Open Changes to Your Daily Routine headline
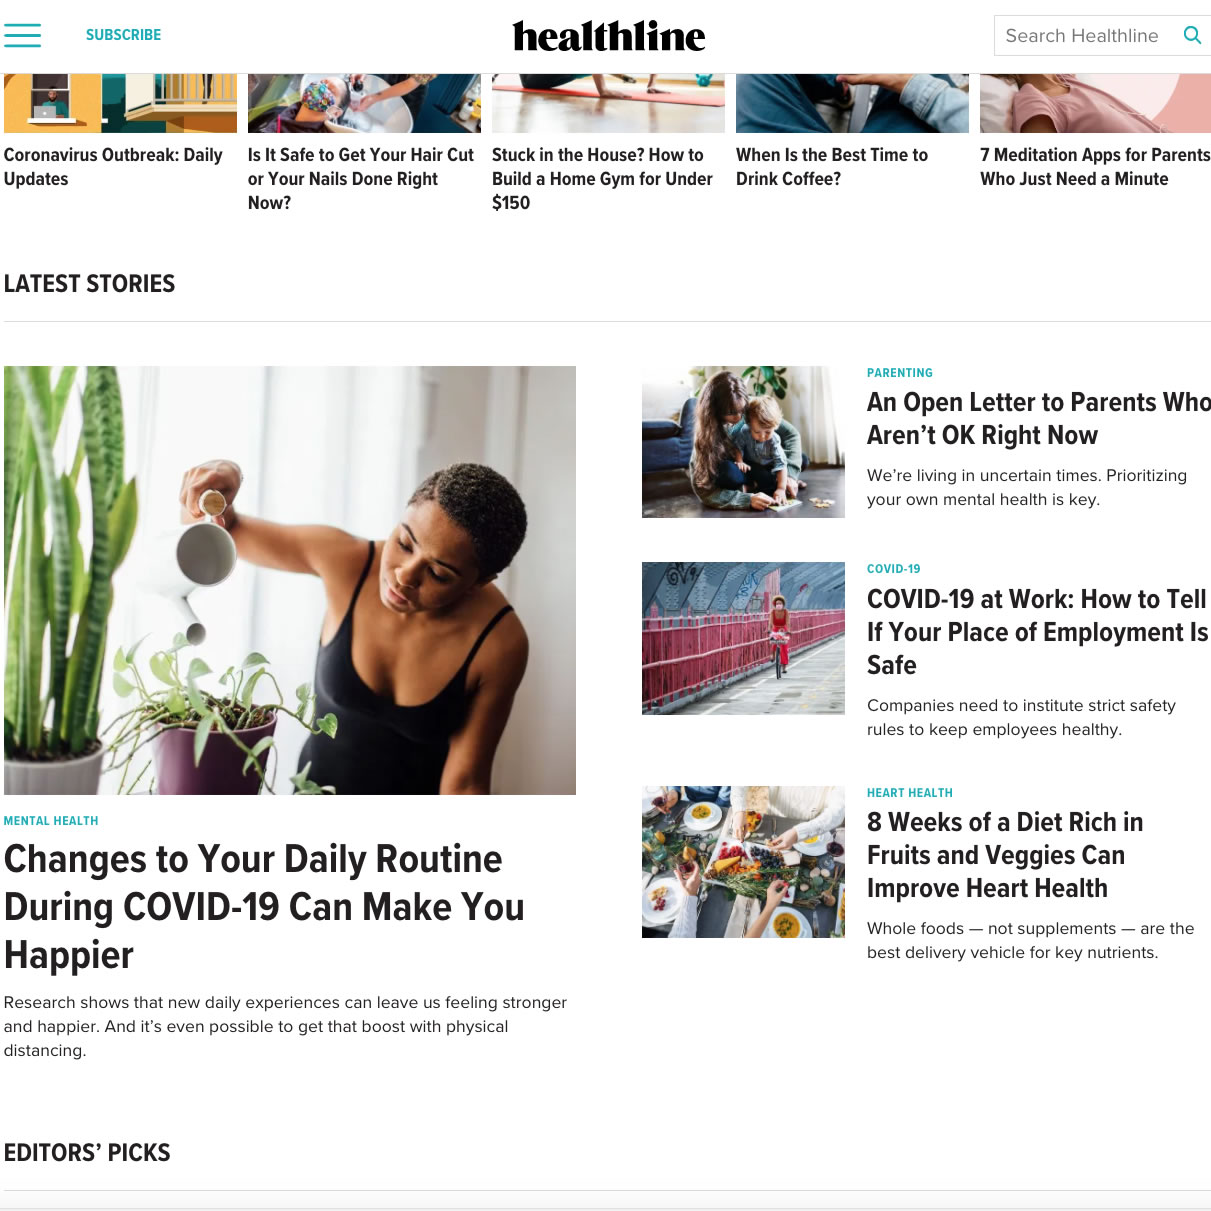The image size is (1211, 1211). (264, 907)
